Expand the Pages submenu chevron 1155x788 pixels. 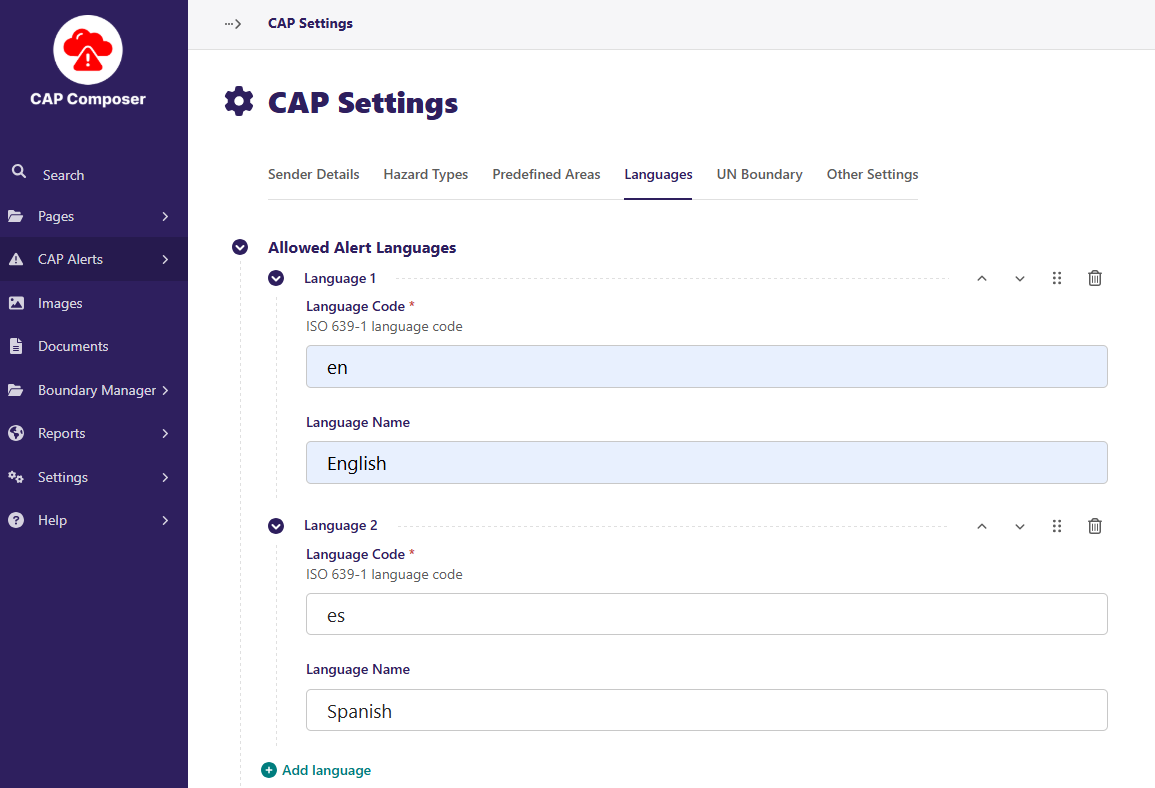[x=165, y=216]
